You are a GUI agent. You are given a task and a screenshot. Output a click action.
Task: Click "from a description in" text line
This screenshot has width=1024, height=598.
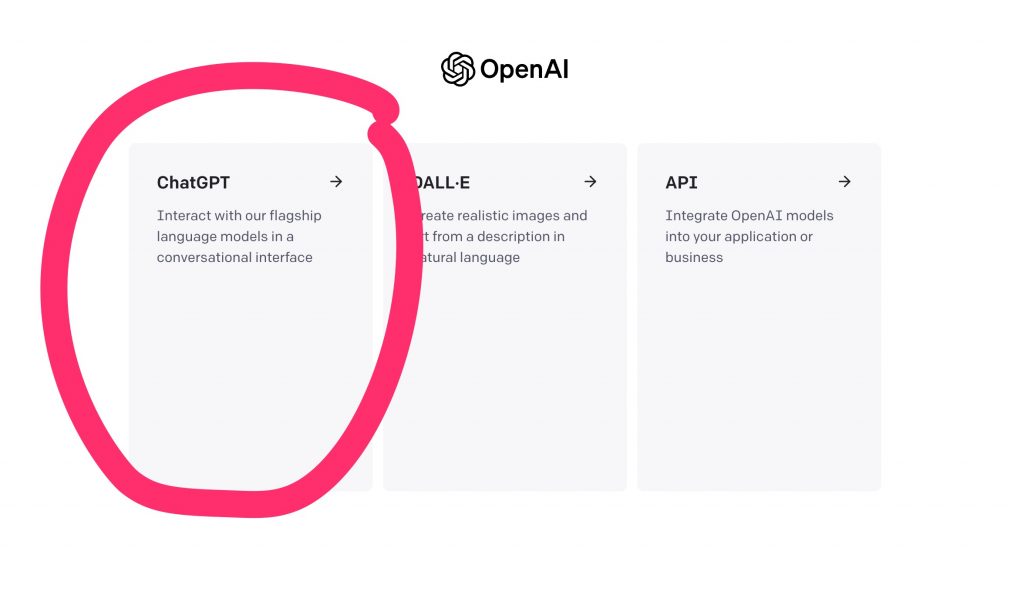click(498, 236)
